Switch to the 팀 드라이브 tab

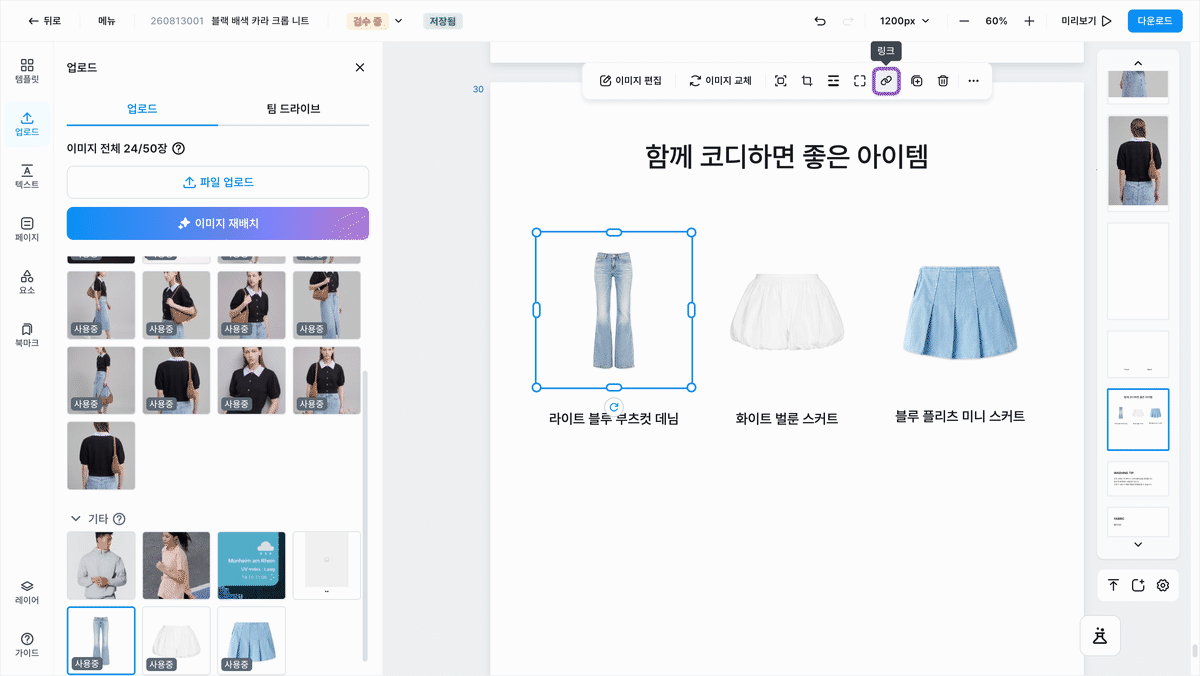click(x=293, y=109)
